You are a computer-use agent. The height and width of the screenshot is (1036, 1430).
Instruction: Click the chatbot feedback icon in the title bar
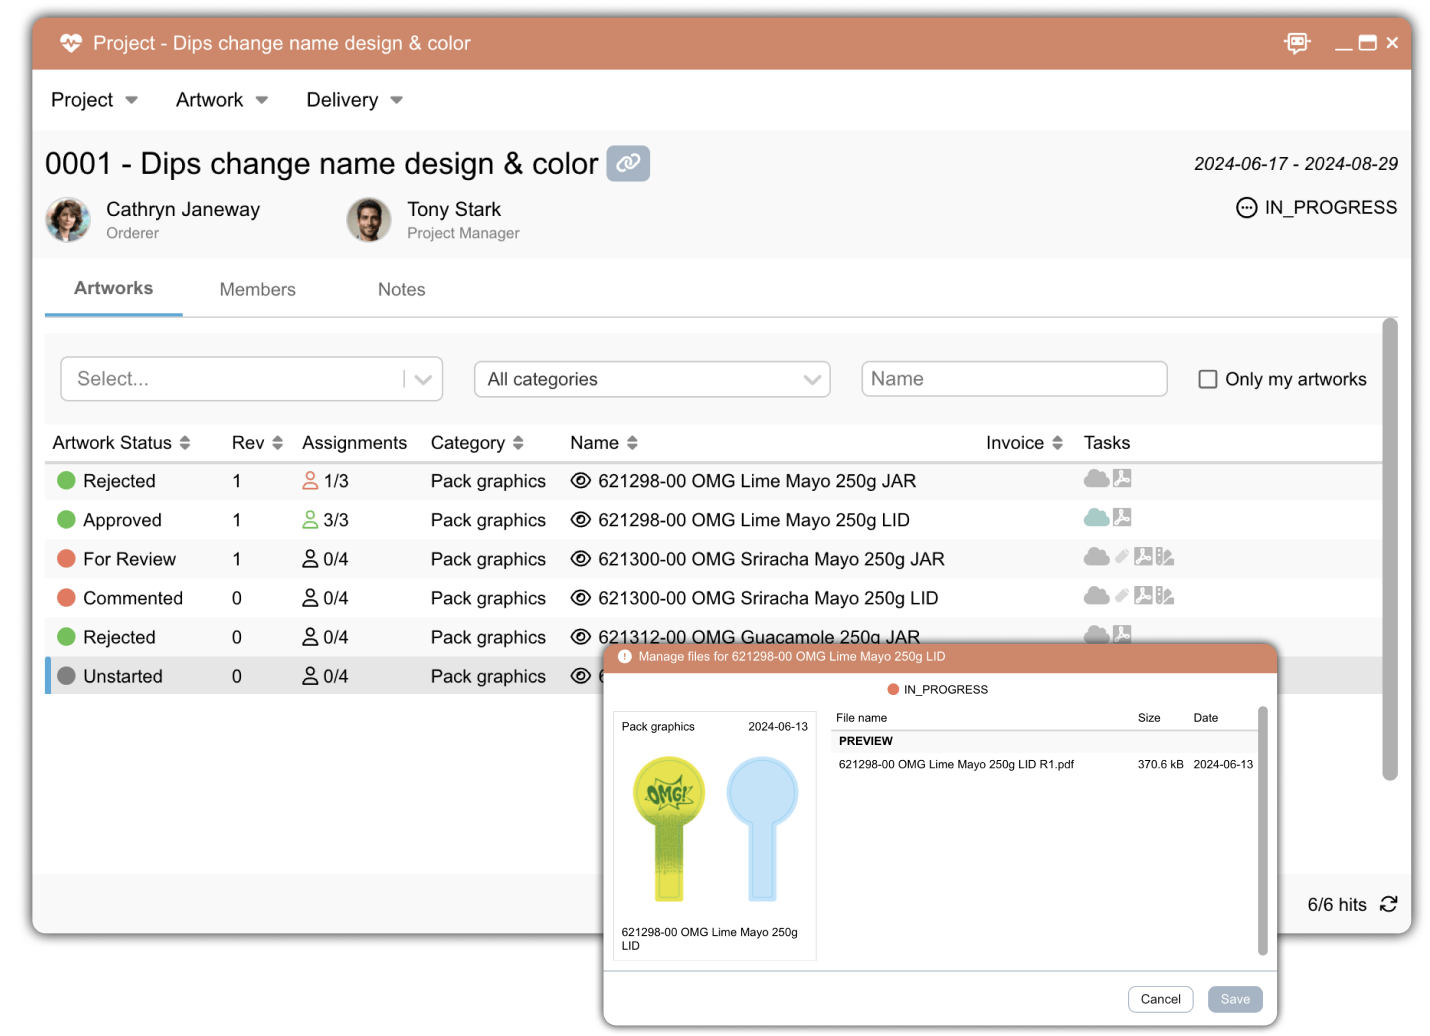point(1297,43)
